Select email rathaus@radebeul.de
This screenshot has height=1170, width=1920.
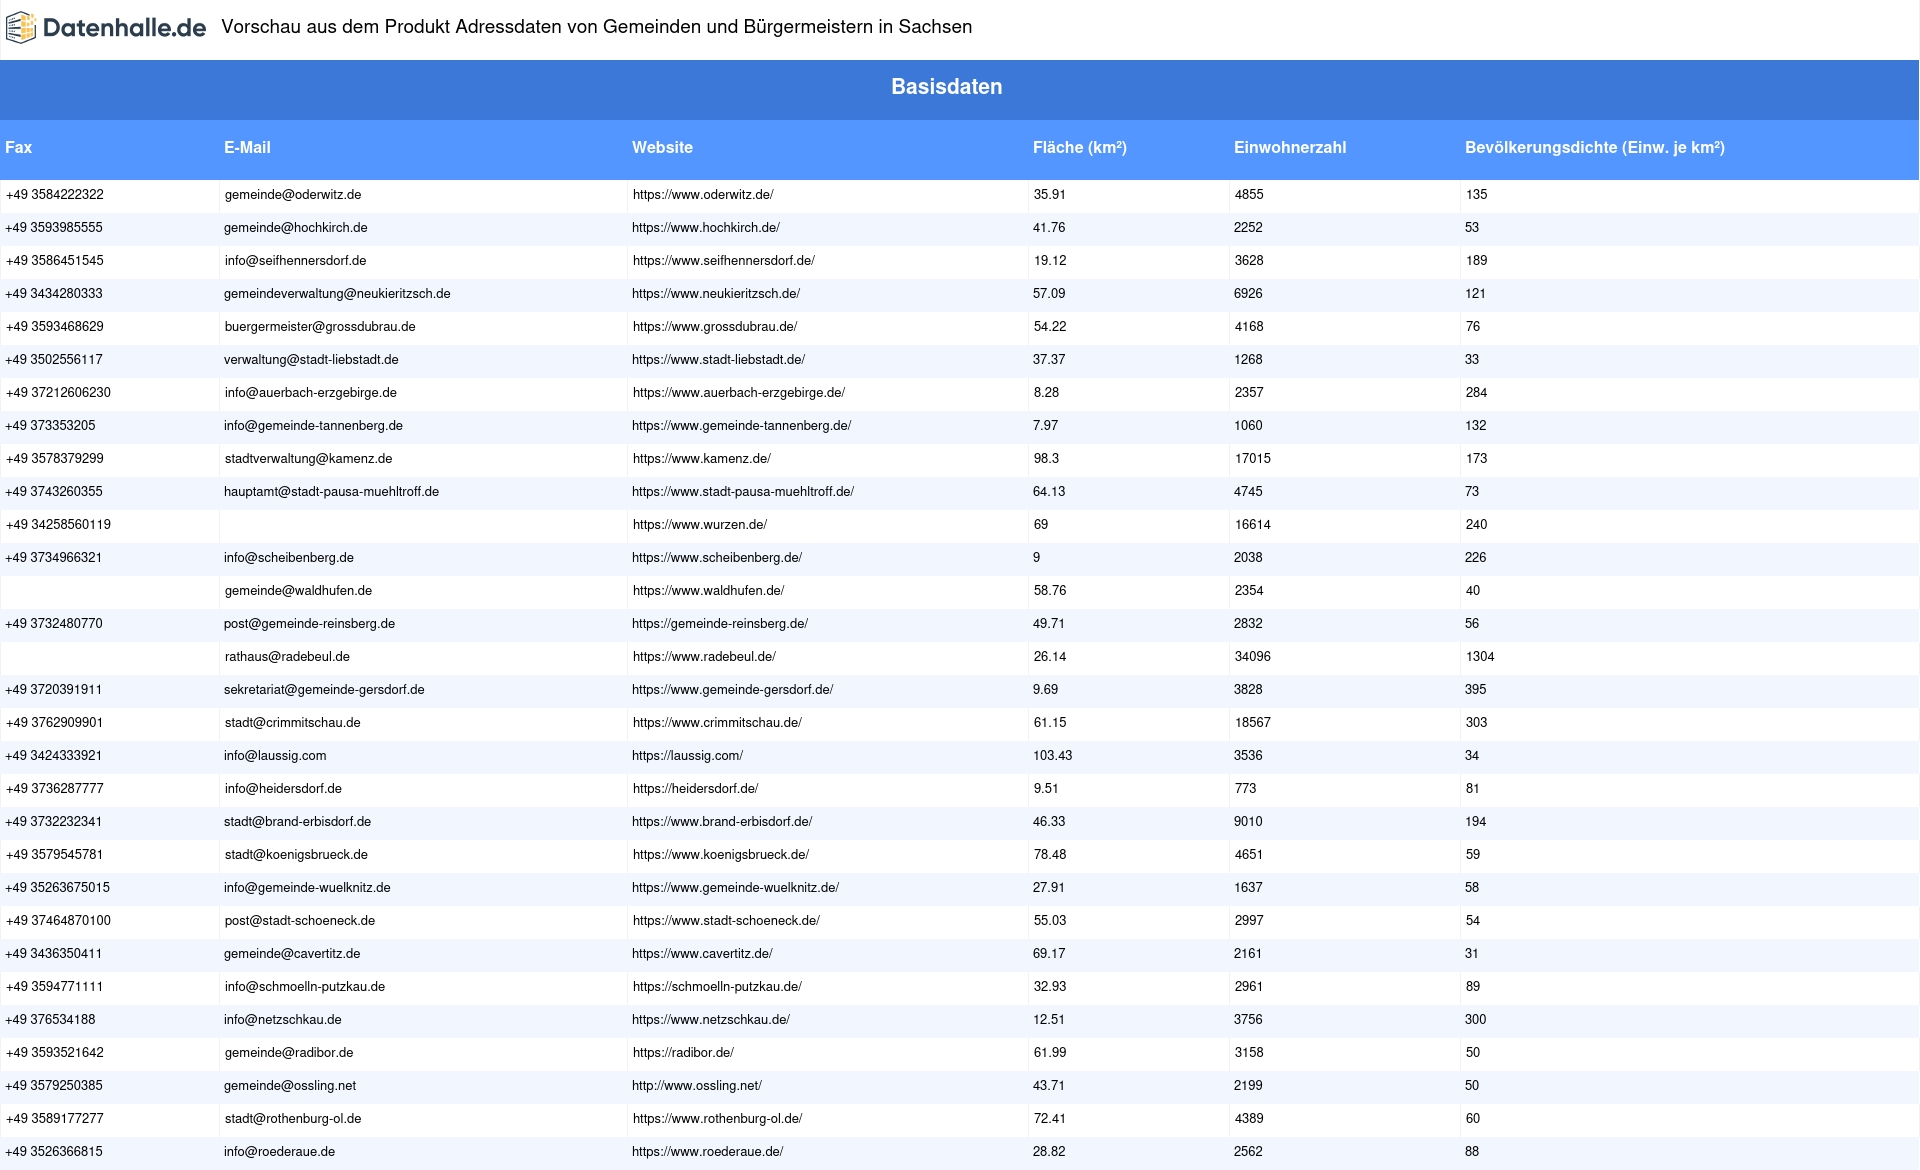(288, 657)
